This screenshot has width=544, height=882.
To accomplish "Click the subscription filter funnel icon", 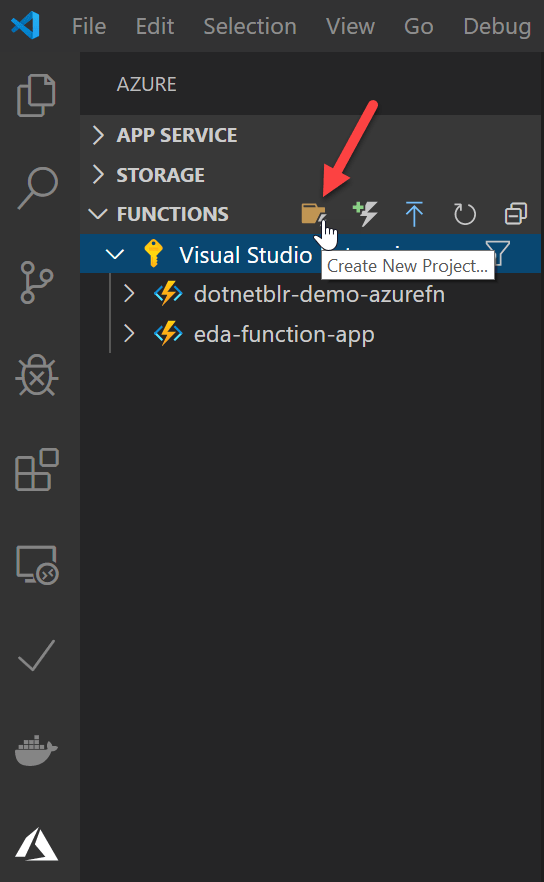I will click(498, 252).
